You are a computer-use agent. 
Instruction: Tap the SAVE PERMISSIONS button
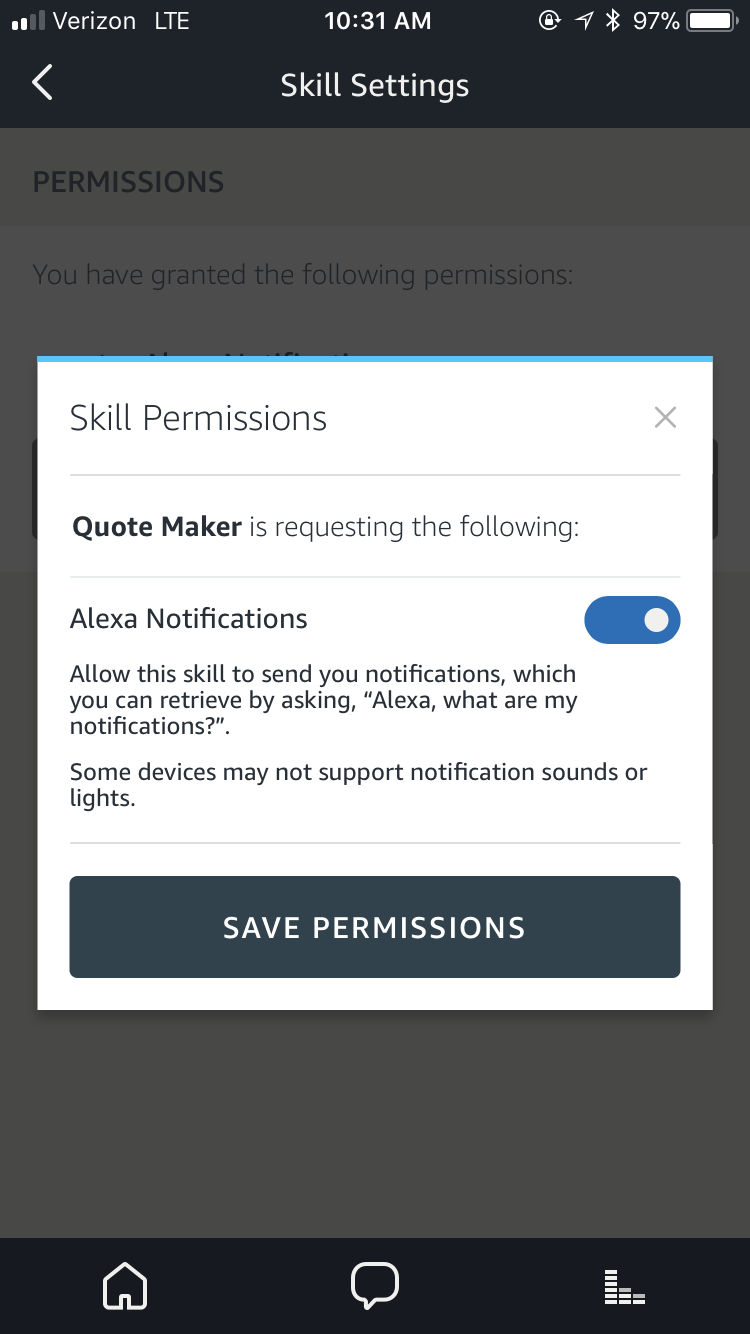(x=374, y=927)
